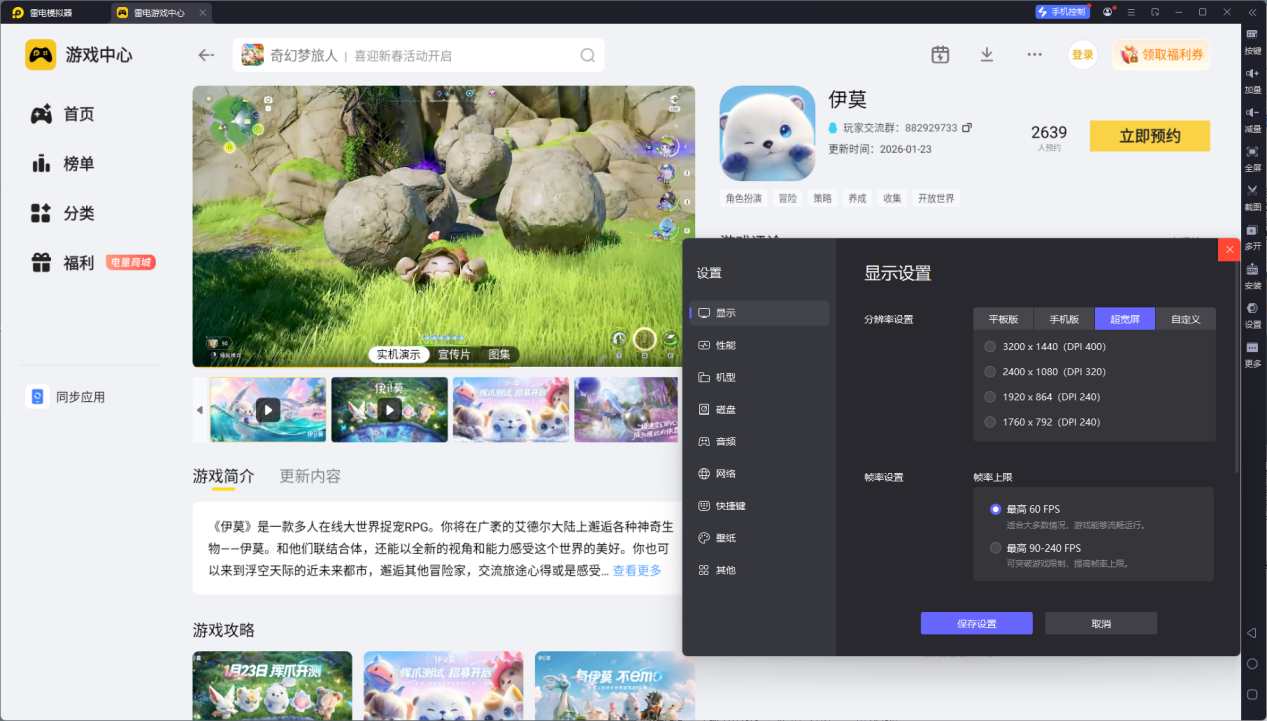The height and width of the screenshot is (721, 1267).
Task: Open the keyboard mapping (按键) tool
Action: coord(1252,40)
